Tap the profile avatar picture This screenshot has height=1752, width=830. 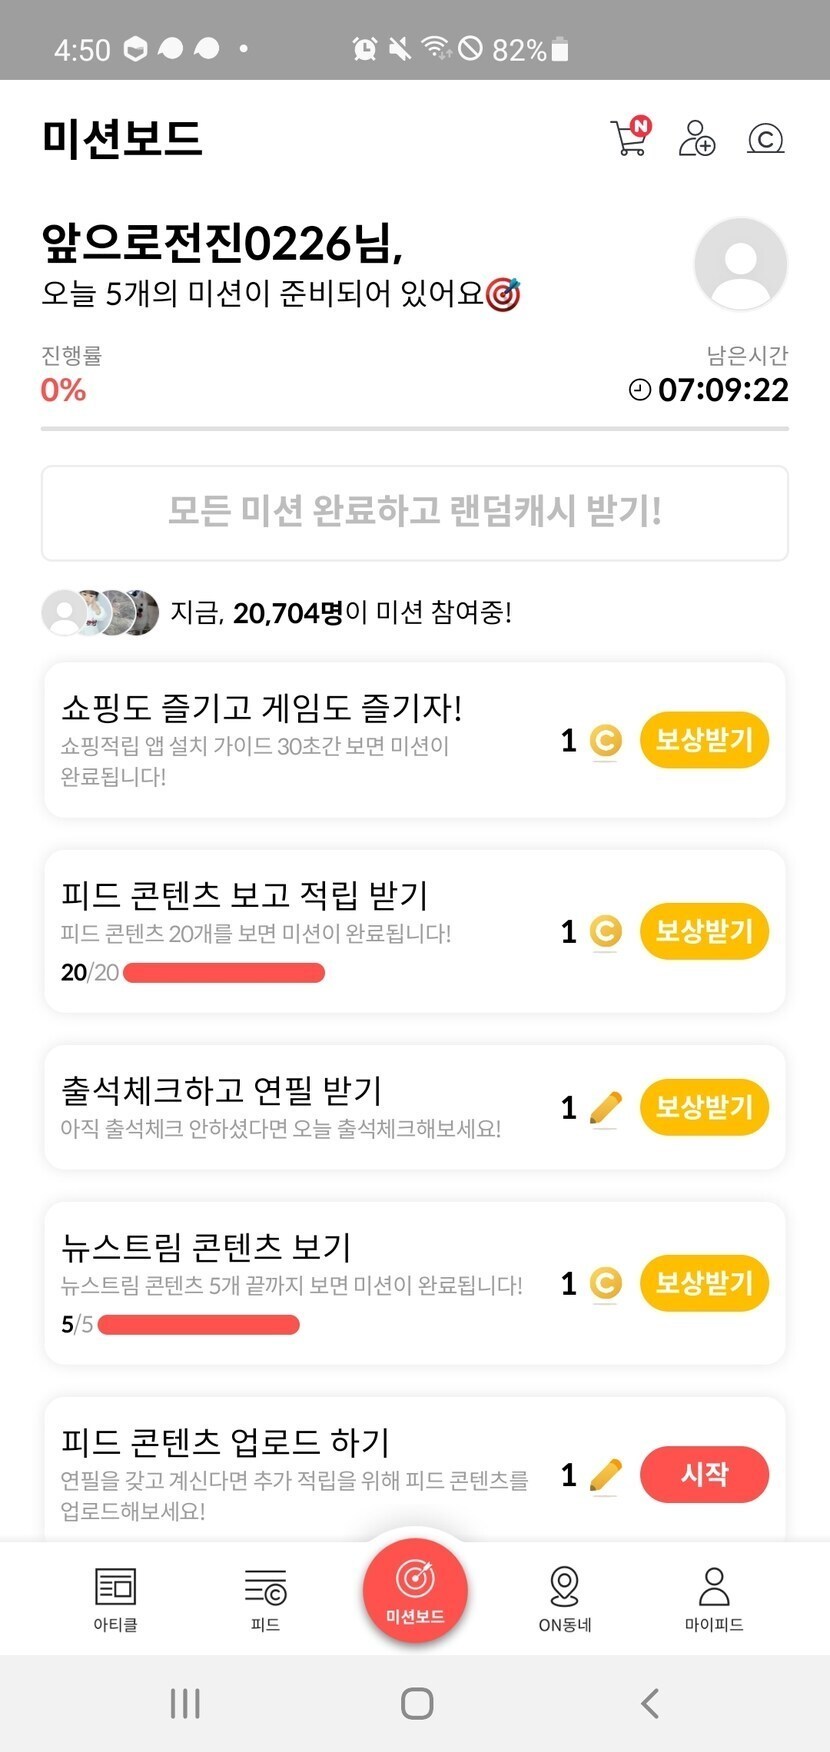pyautogui.click(x=740, y=264)
